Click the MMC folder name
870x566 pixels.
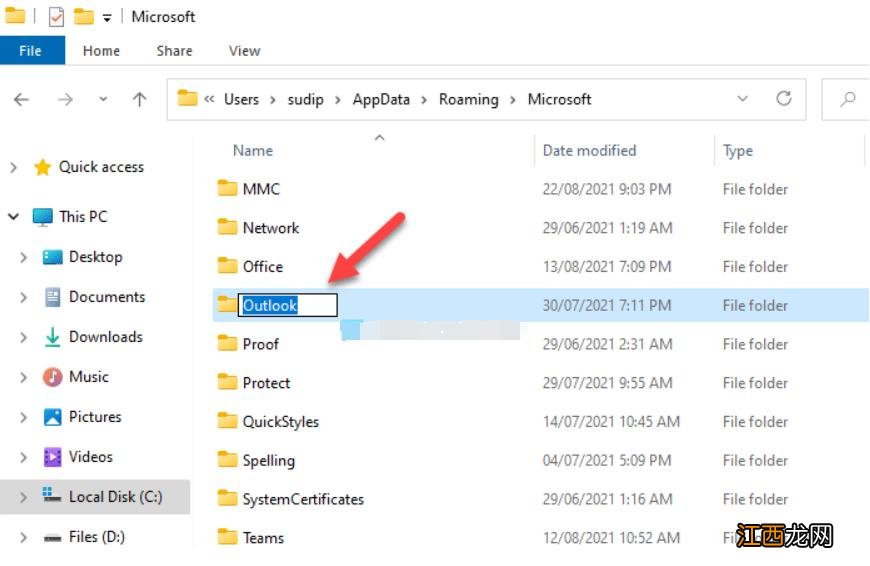tap(261, 189)
